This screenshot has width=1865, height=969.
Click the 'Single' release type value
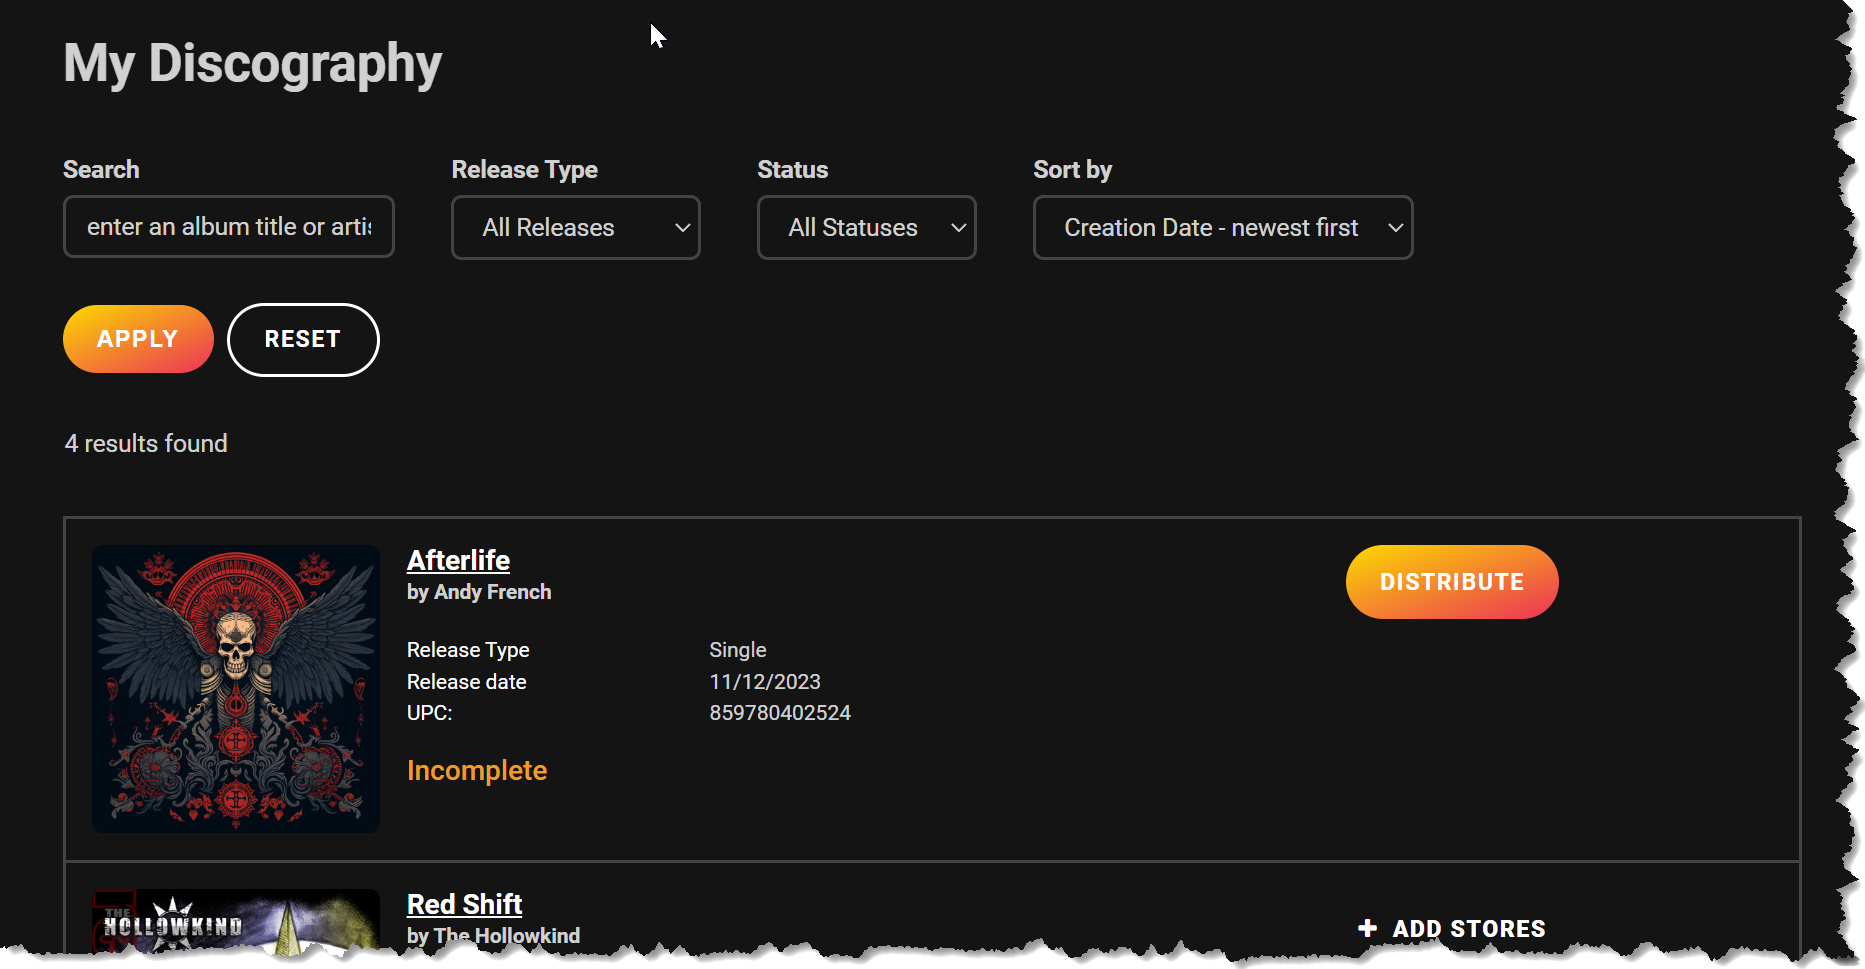click(738, 650)
